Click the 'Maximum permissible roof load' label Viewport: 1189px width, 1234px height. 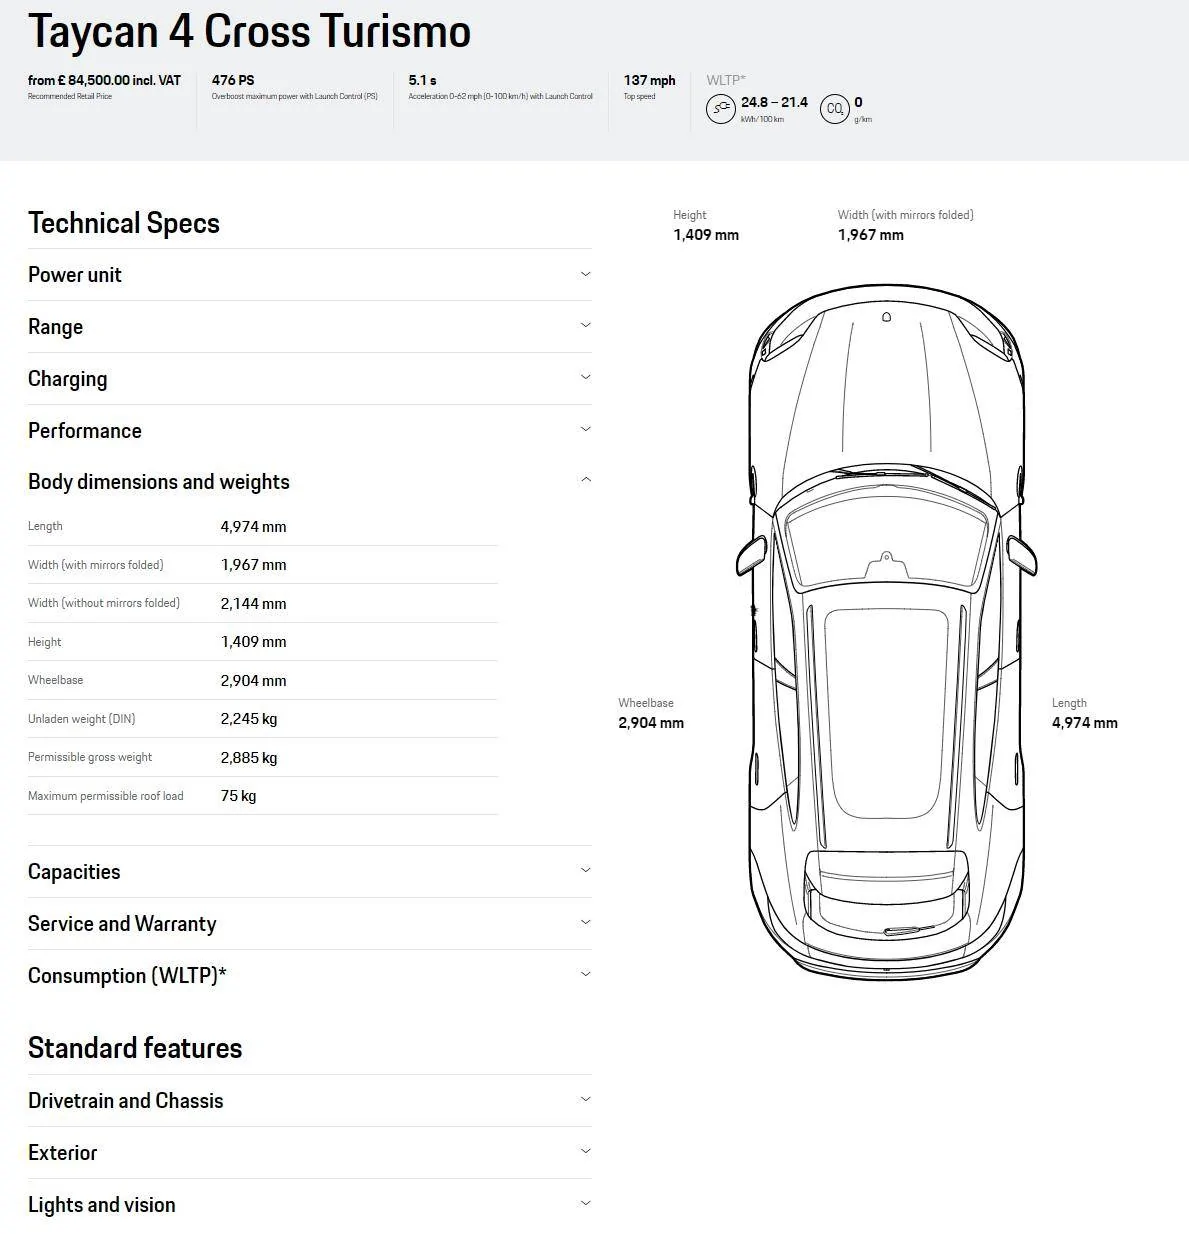click(x=105, y=796)
